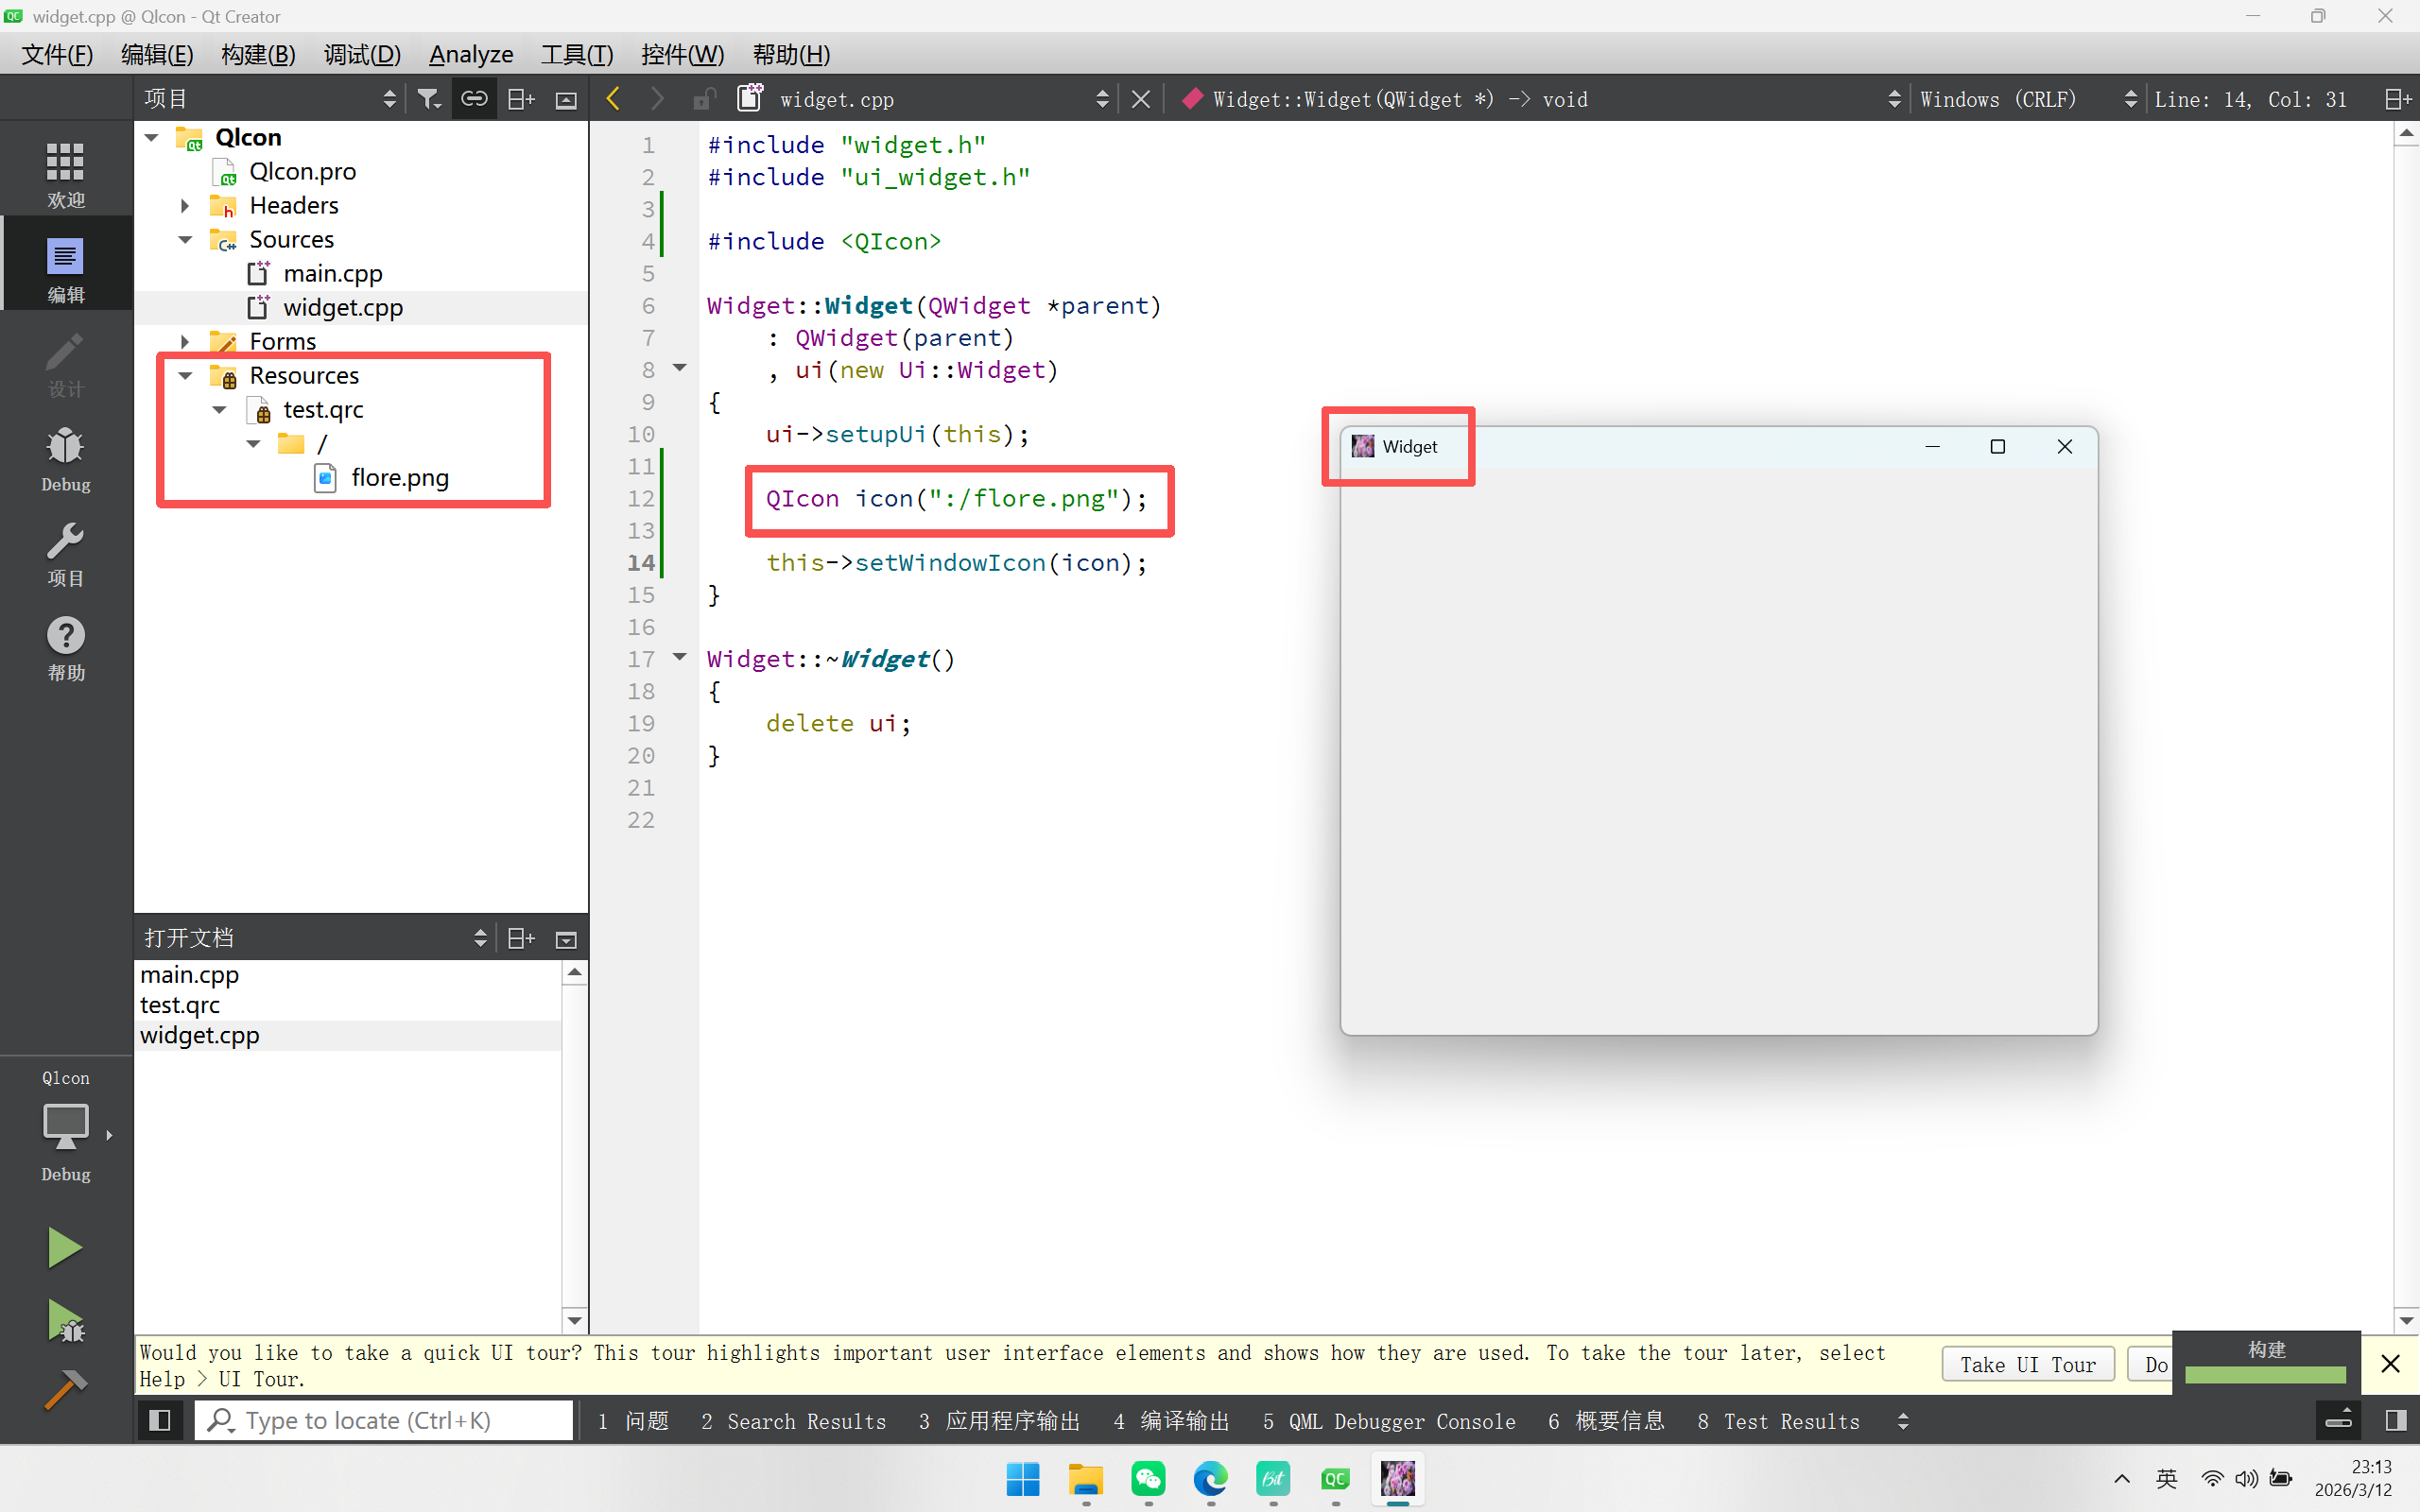Open the Welcome mode
The image size is (2420, 1512).
click(65, 174)
